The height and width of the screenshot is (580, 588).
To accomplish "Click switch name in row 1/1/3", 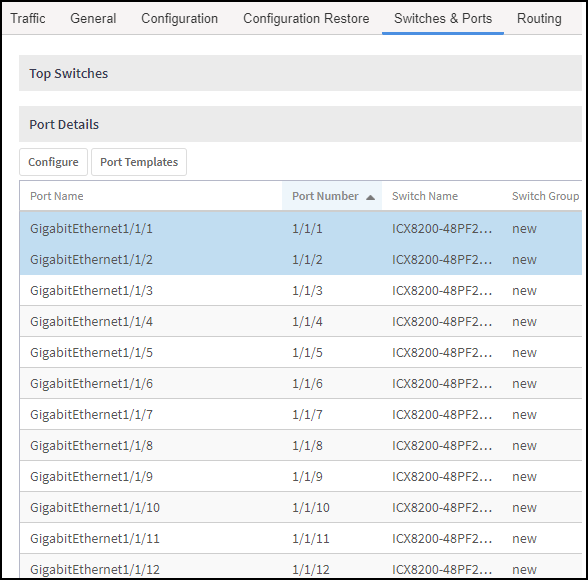I will coord(442,291).
